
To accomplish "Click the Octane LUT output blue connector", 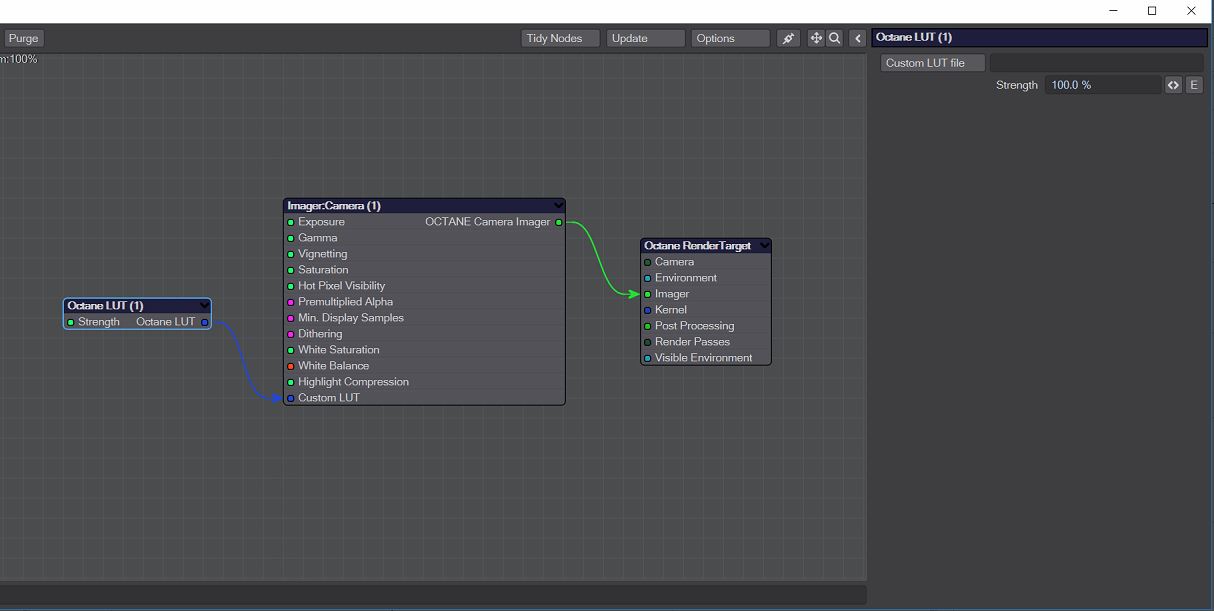I will click(204, 322).
